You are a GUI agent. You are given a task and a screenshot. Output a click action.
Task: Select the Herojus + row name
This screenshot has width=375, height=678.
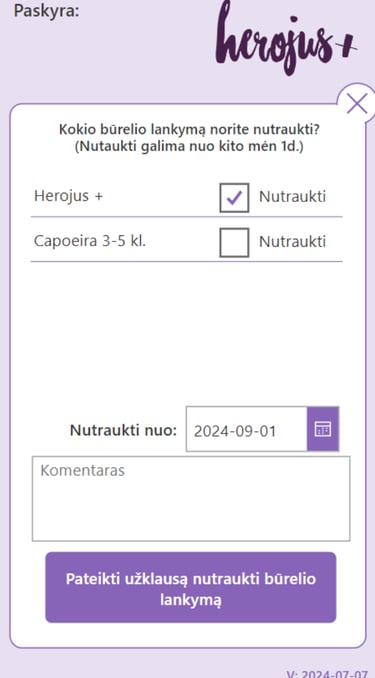click(68, 196)
